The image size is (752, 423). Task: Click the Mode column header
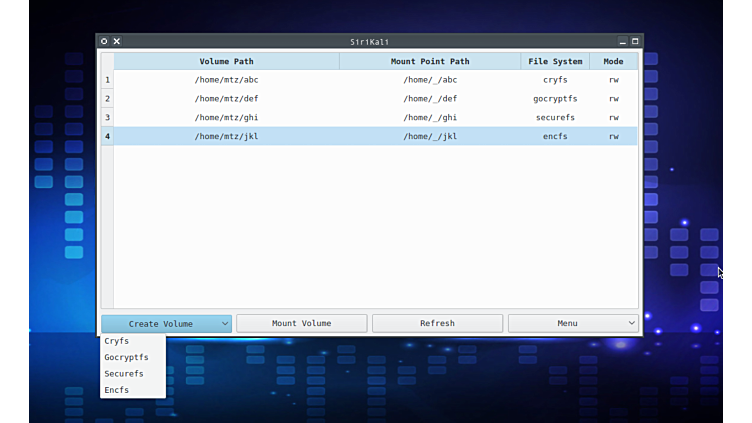click(x=613, y=61)
